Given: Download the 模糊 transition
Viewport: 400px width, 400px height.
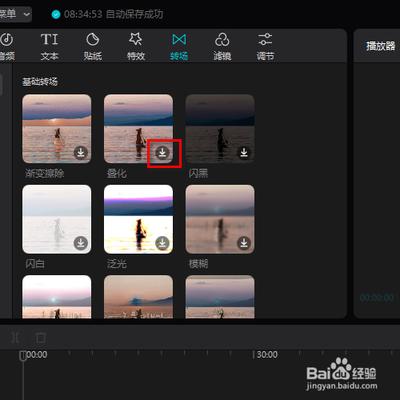Looking at the screenshot, I should (244, 243).
